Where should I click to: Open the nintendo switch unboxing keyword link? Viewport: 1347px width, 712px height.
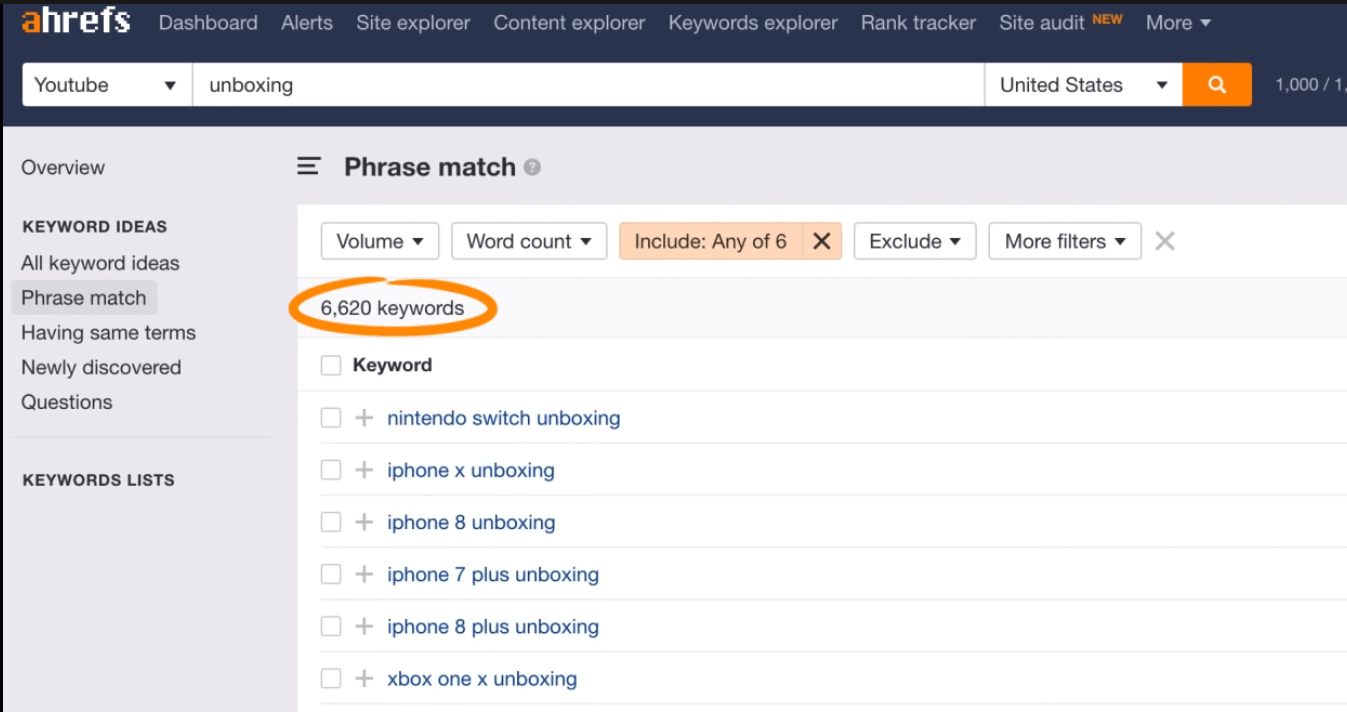(503, 418)
